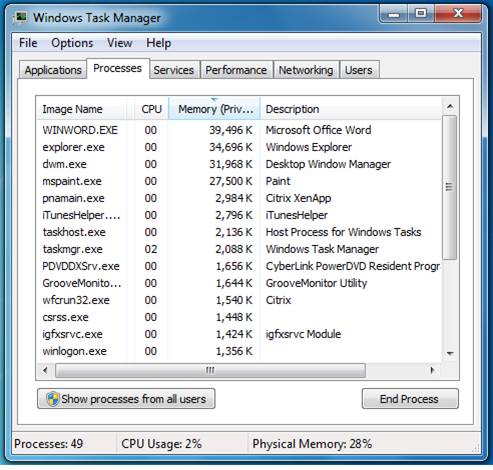Select the taskhost.exe process

pyautogui.click(x=239, y=232)
